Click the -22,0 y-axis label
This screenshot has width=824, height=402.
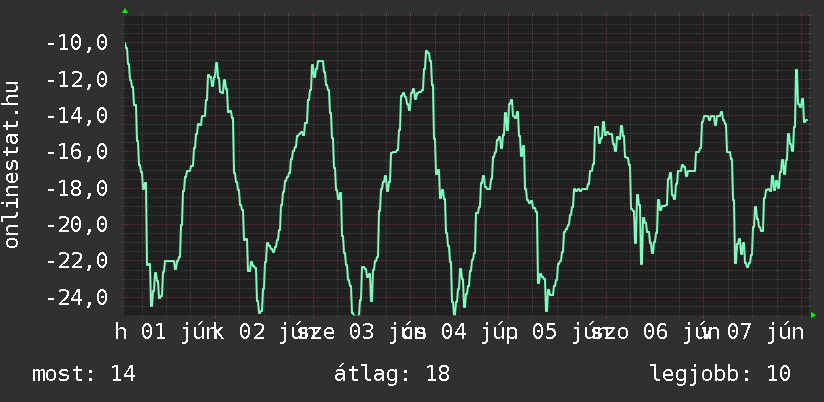pyautogui.click(x=77, y=261)
